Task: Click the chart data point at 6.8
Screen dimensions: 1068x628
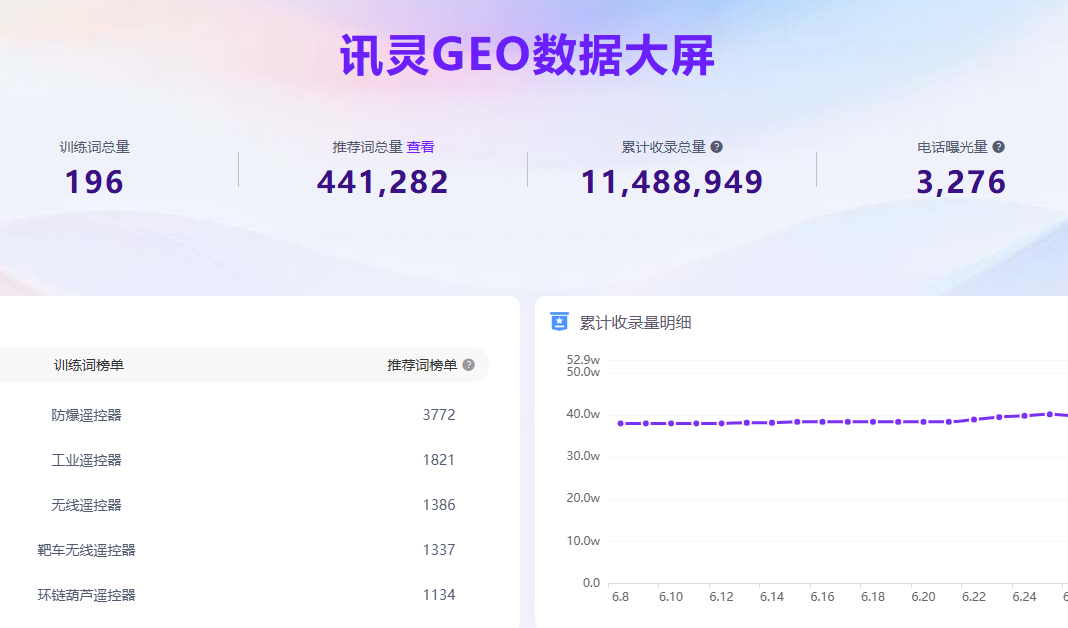Action: (621, 424)
